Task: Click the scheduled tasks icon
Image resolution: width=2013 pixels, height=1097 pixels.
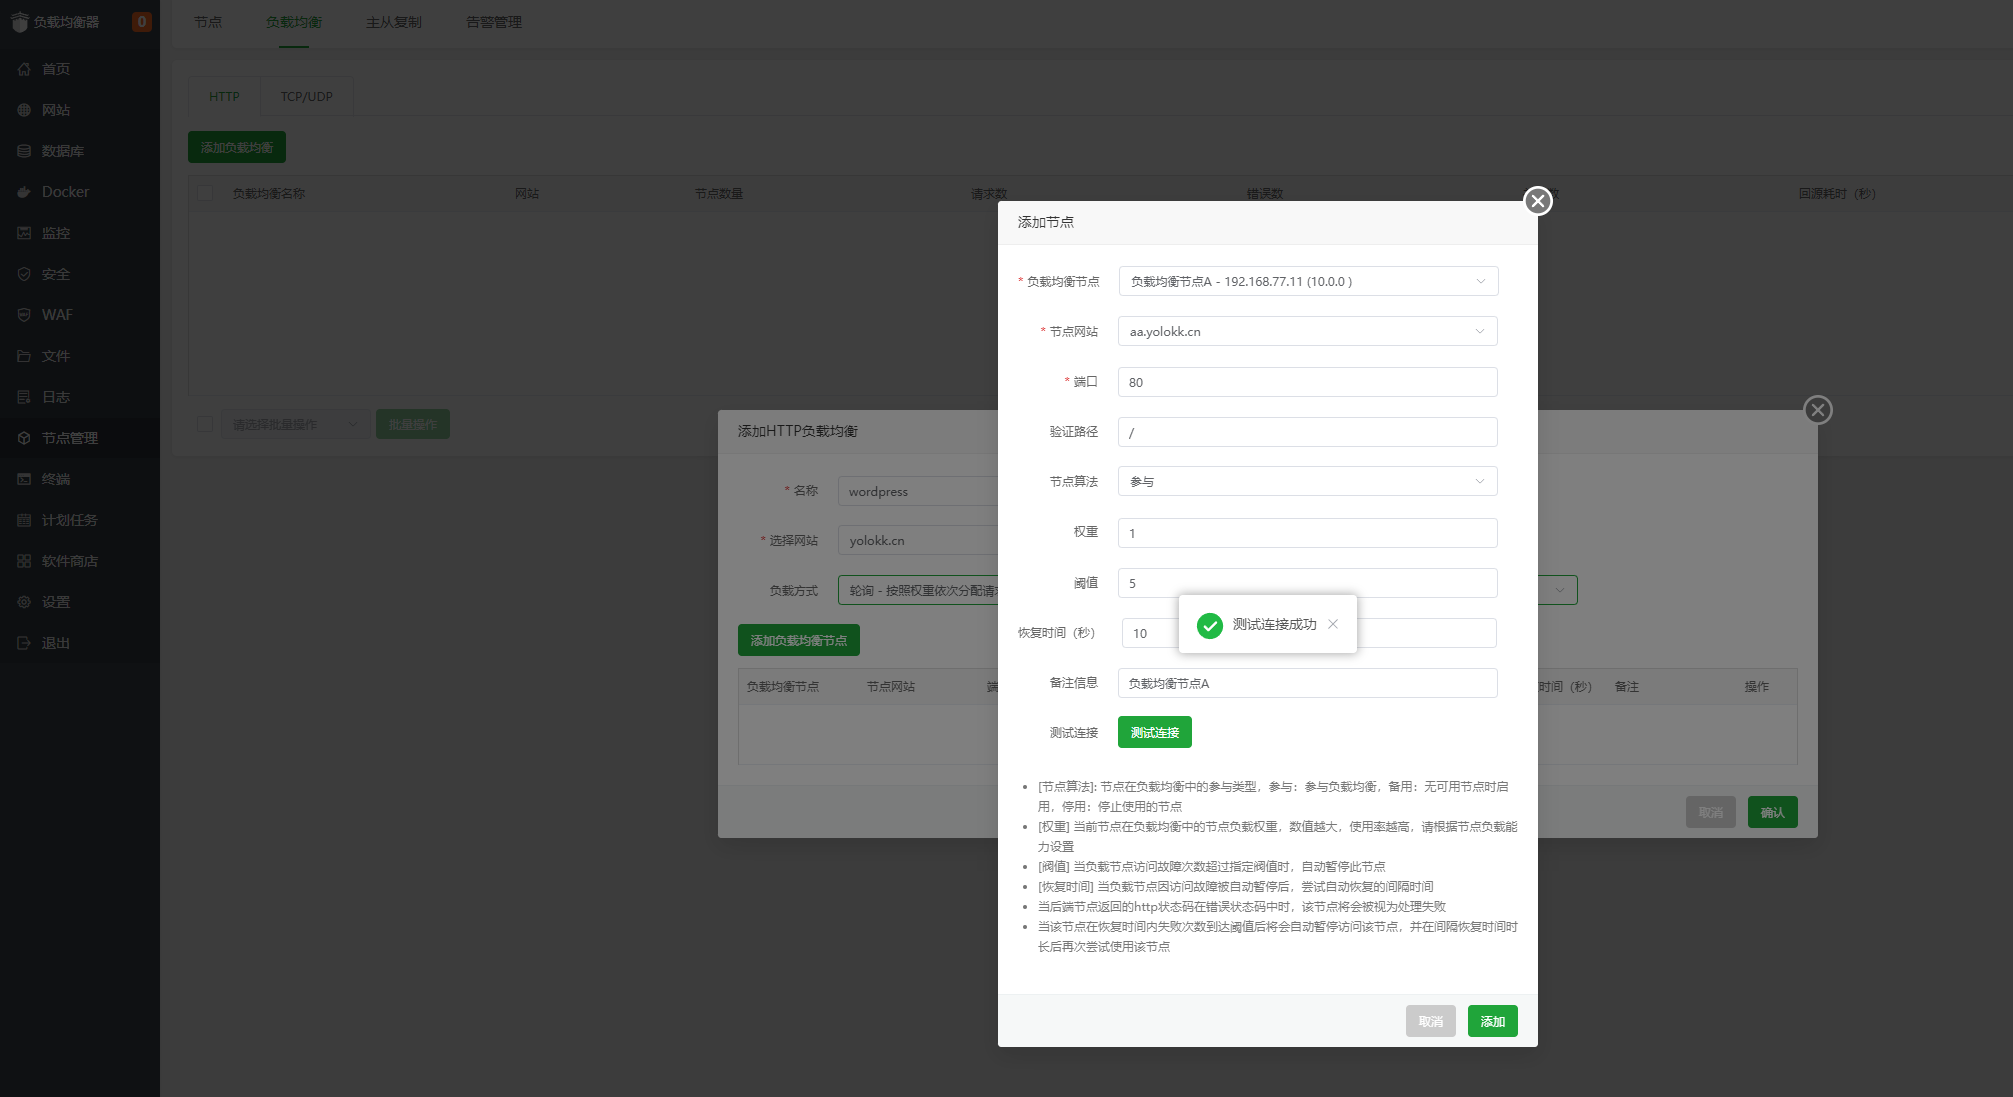Action: (x=24, y=520)
